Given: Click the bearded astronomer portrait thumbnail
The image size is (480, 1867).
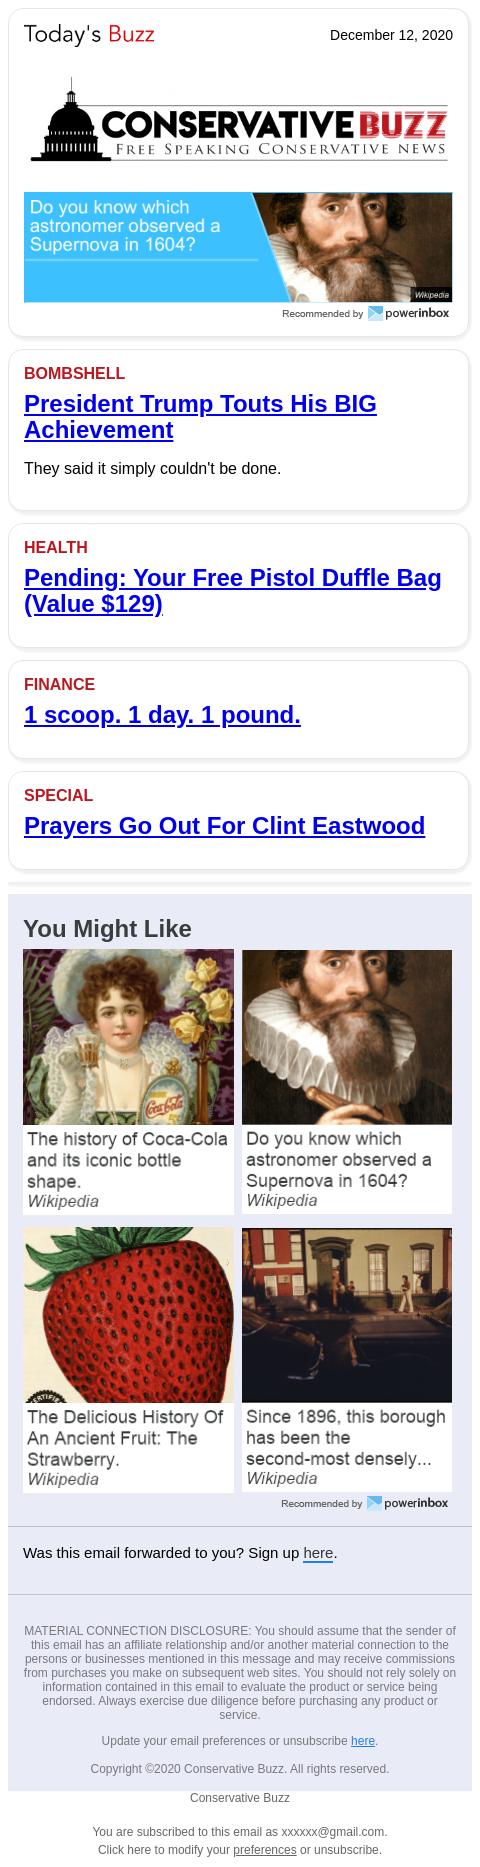Looking at the screenshot, I should point(347,1037).
